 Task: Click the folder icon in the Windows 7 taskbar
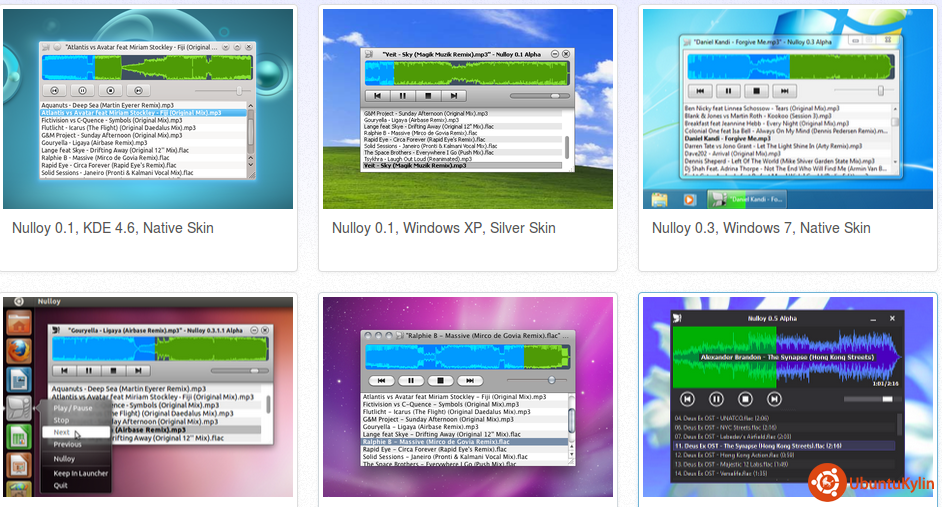pos(660,199)
